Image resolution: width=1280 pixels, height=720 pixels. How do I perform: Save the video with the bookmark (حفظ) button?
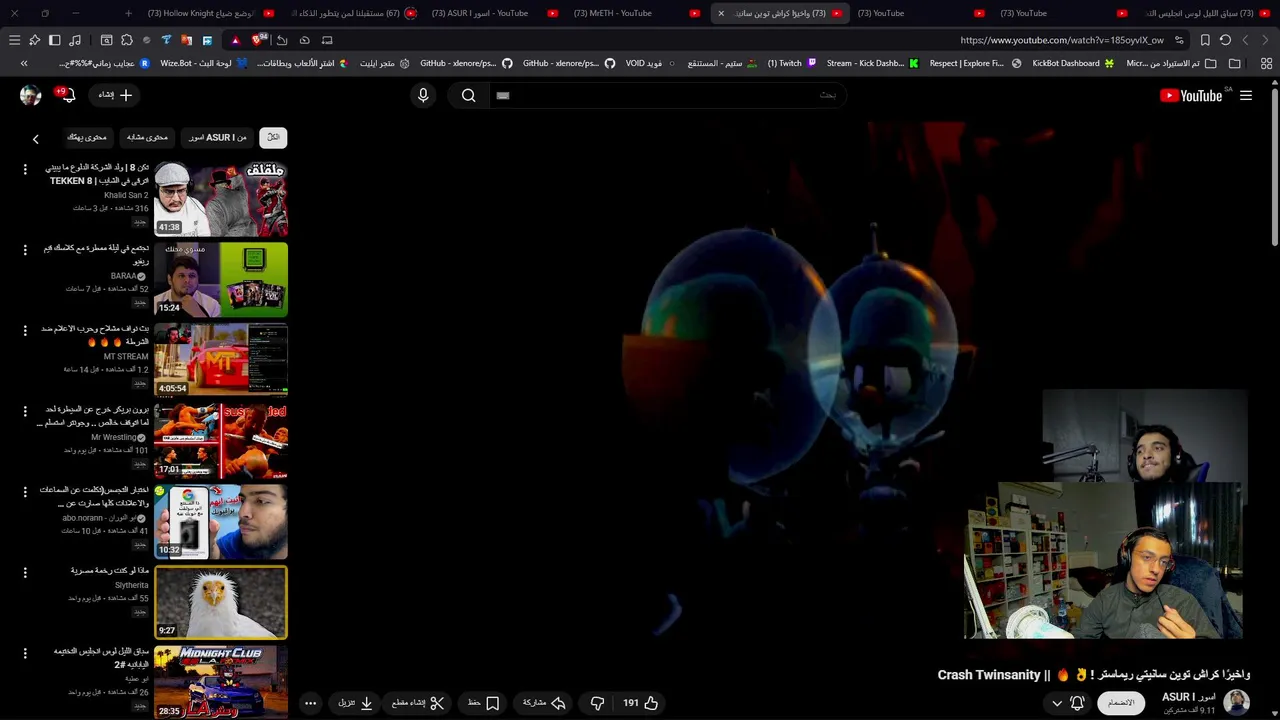(x=484, y=703)
